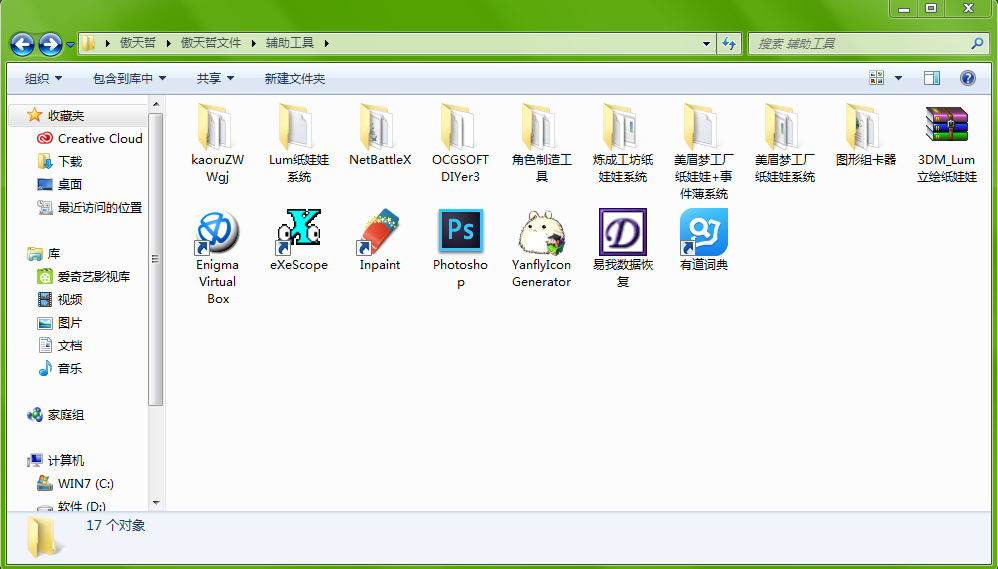Expand arrow after 傲天哲文件 breadcrumb
Image resolution: width=998 pixels, height=569 pixels.
253,43
